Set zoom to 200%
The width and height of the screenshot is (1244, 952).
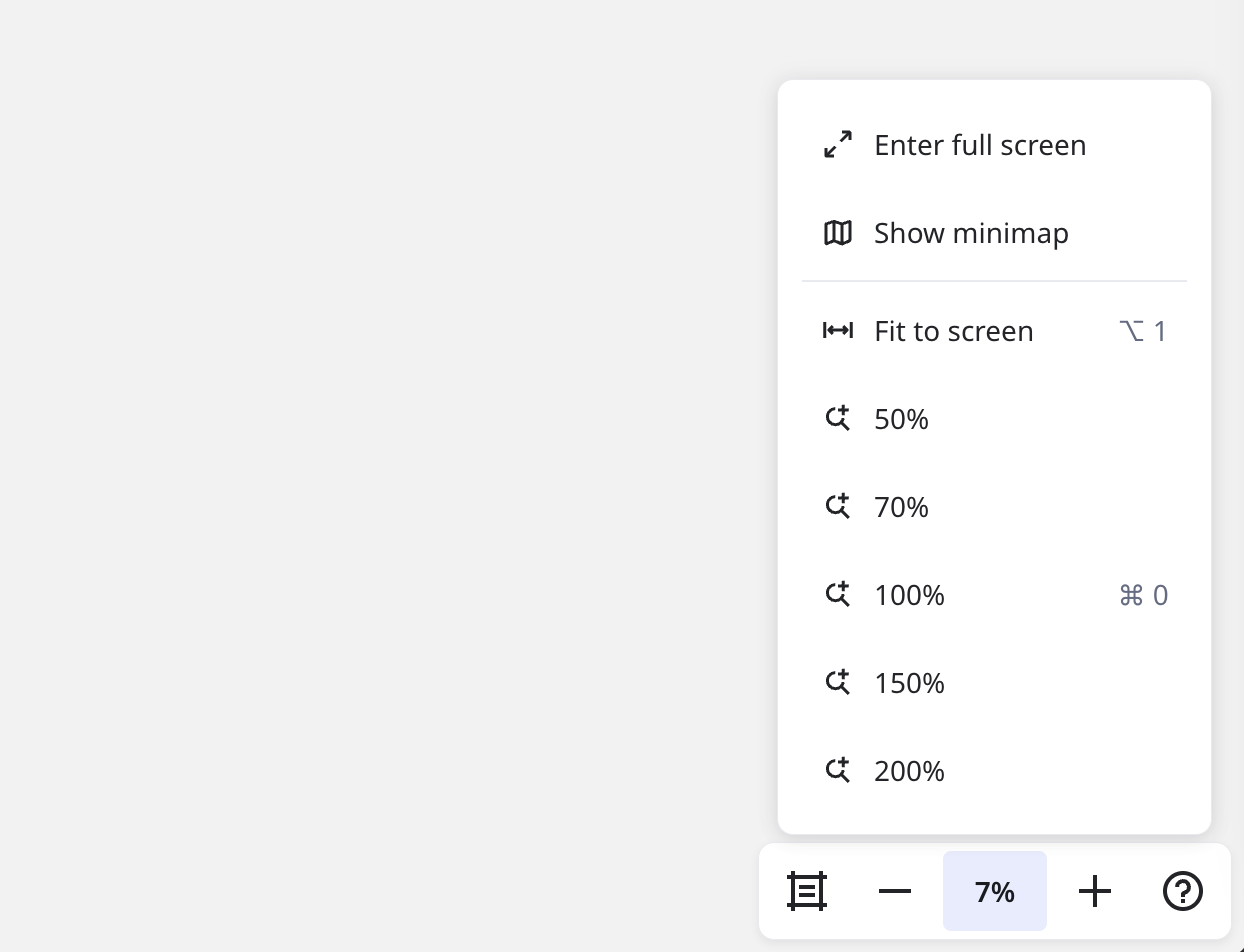tap(909, 771)
